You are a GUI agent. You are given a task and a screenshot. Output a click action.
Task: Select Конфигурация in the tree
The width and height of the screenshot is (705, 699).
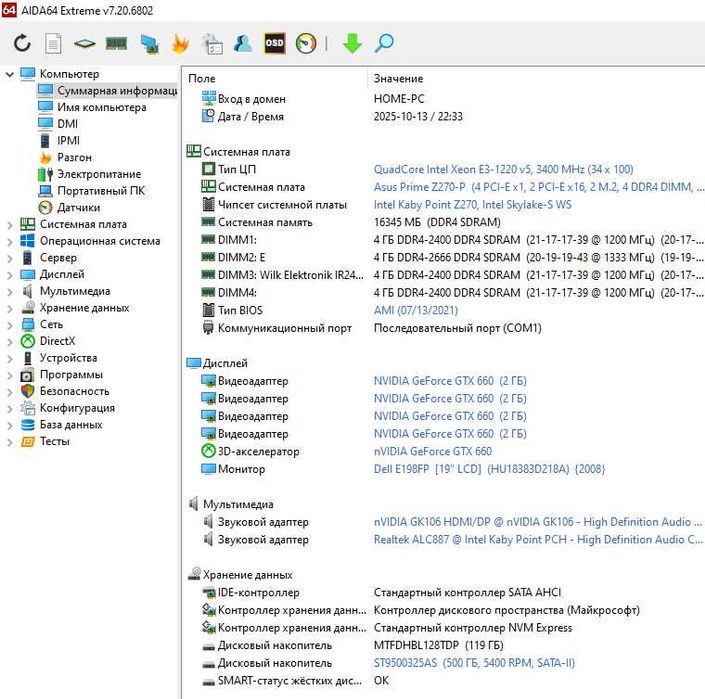(x=77, y=408)
